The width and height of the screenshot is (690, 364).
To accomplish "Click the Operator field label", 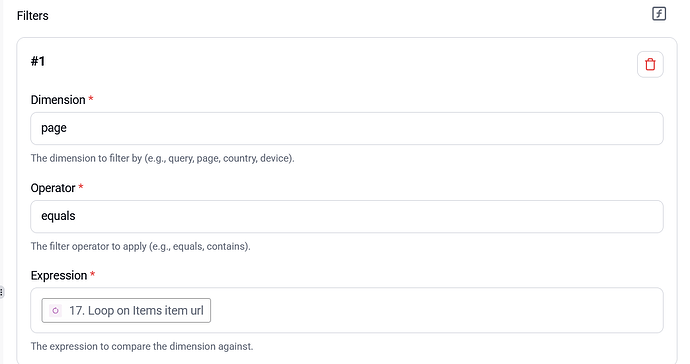I will pos(53,188).
